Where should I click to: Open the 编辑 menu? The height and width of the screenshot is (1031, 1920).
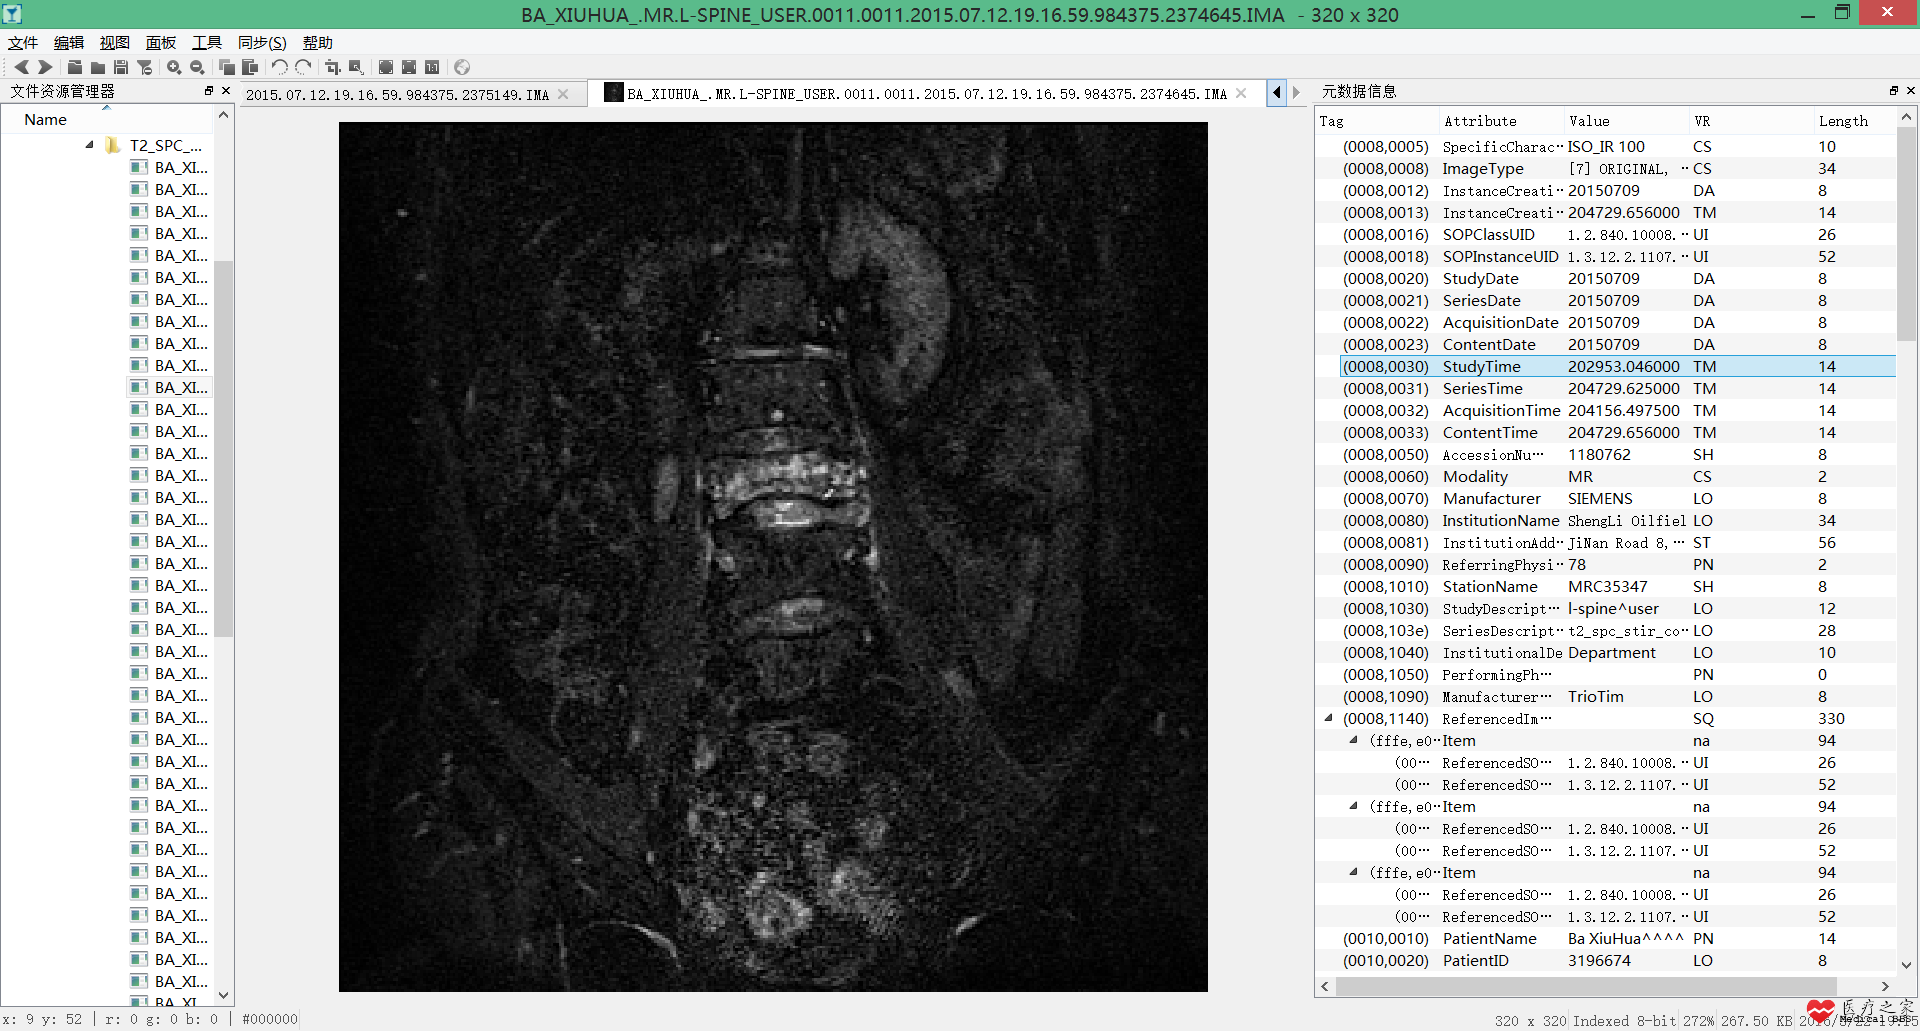tap(69, 43)
